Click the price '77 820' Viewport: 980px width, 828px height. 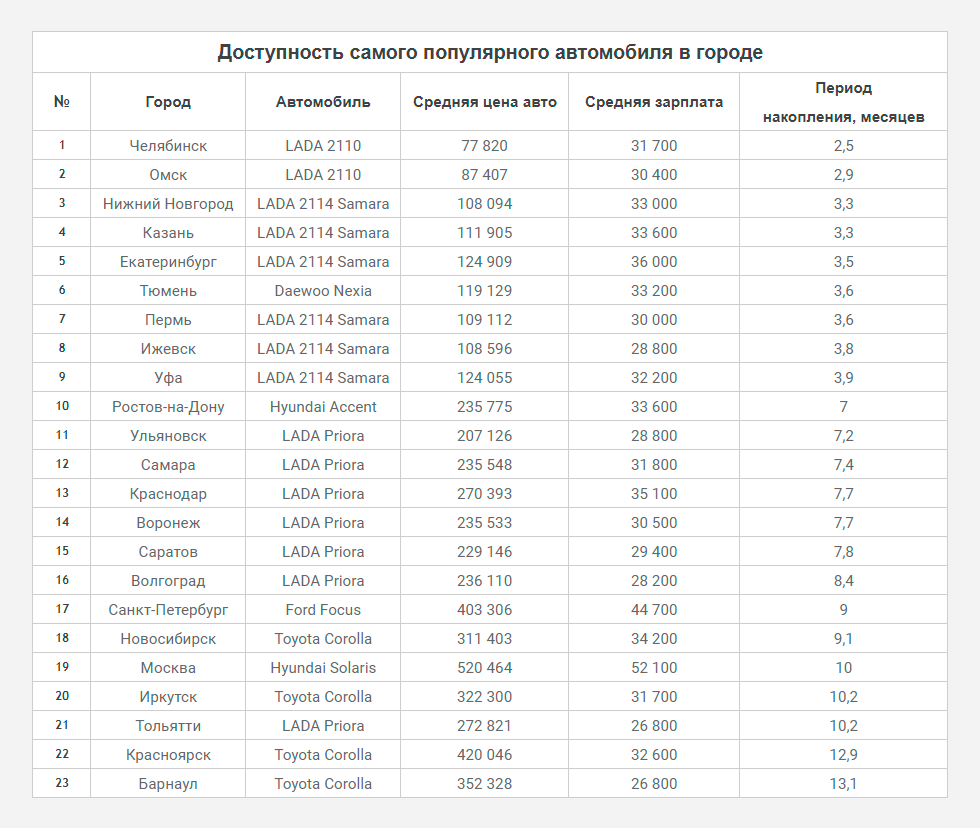pyautogui.click(x=484, y=146)
